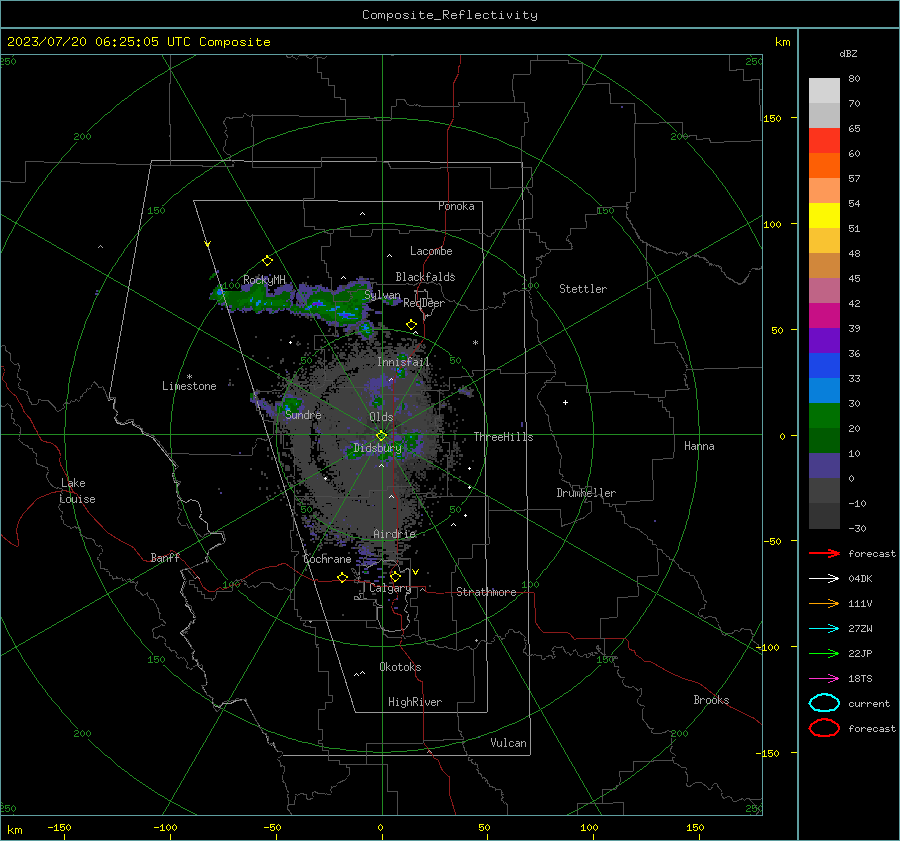Image resolution: width=900 pixels, height=841 pixels.
Task: Click the Lacombe label on the map
Action: tap(431, 251)
